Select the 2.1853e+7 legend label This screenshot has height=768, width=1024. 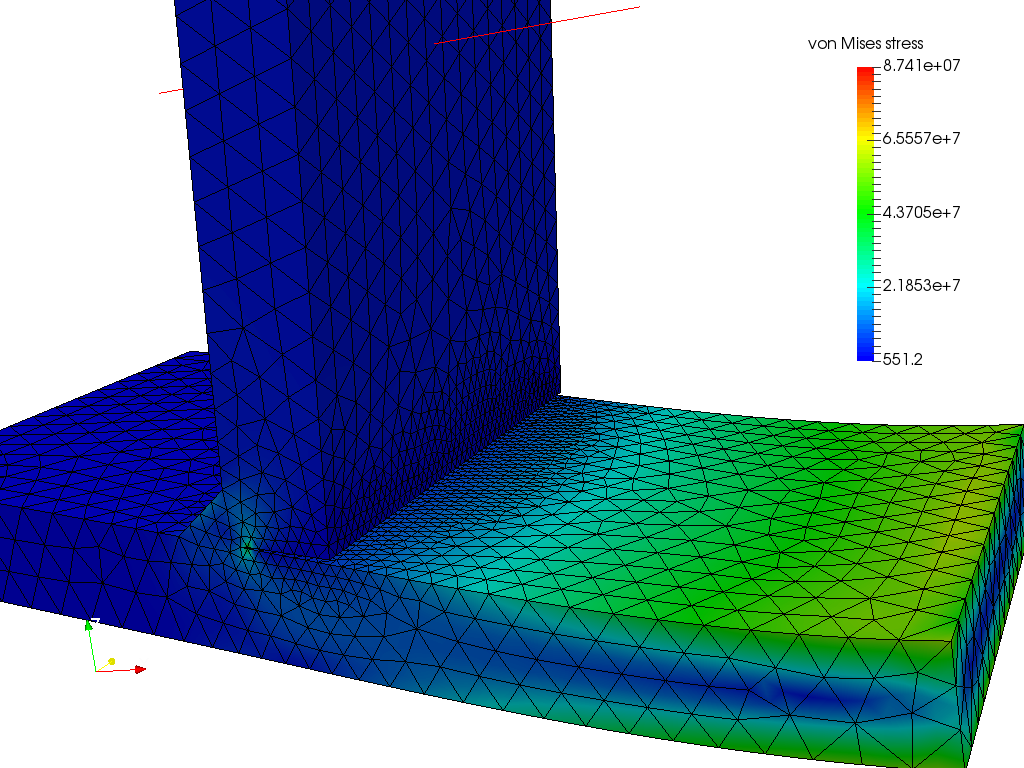point(921,285)
